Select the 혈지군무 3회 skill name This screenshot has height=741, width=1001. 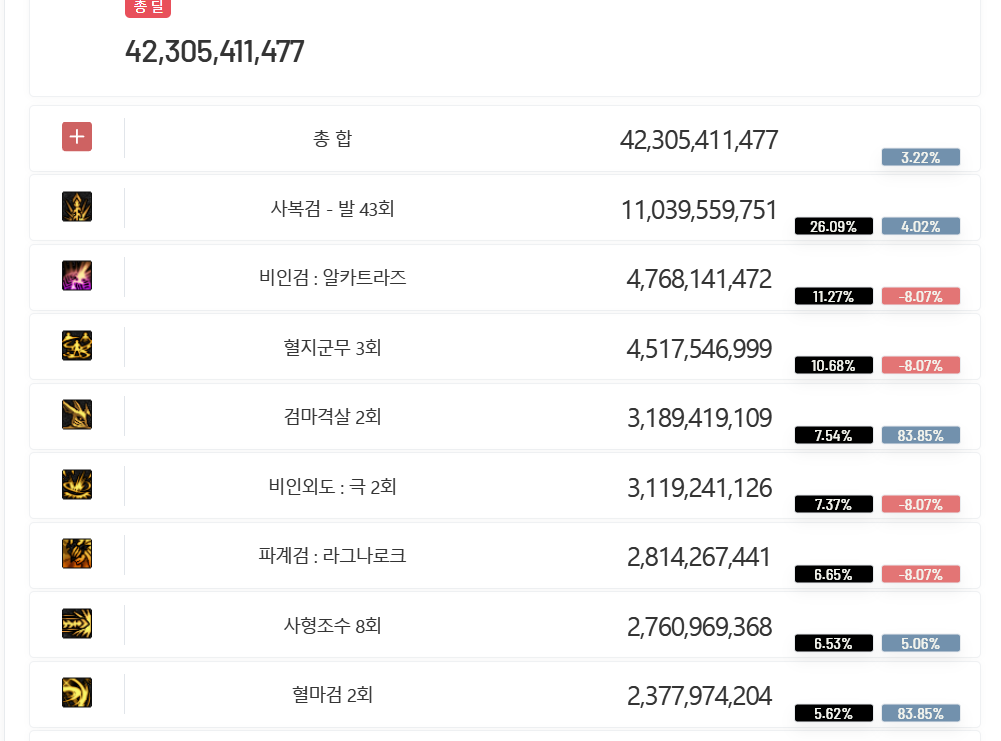(x=332, y=348)
